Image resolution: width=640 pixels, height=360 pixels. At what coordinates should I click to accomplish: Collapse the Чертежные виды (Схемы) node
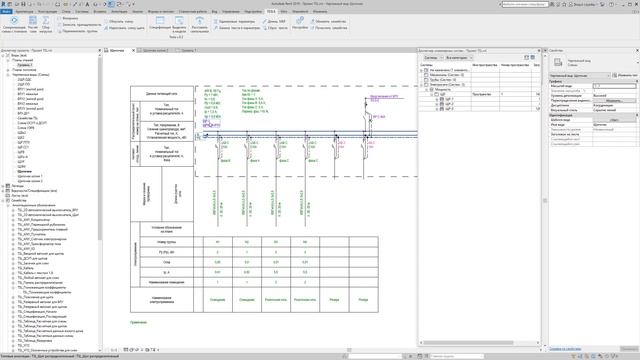8,75
